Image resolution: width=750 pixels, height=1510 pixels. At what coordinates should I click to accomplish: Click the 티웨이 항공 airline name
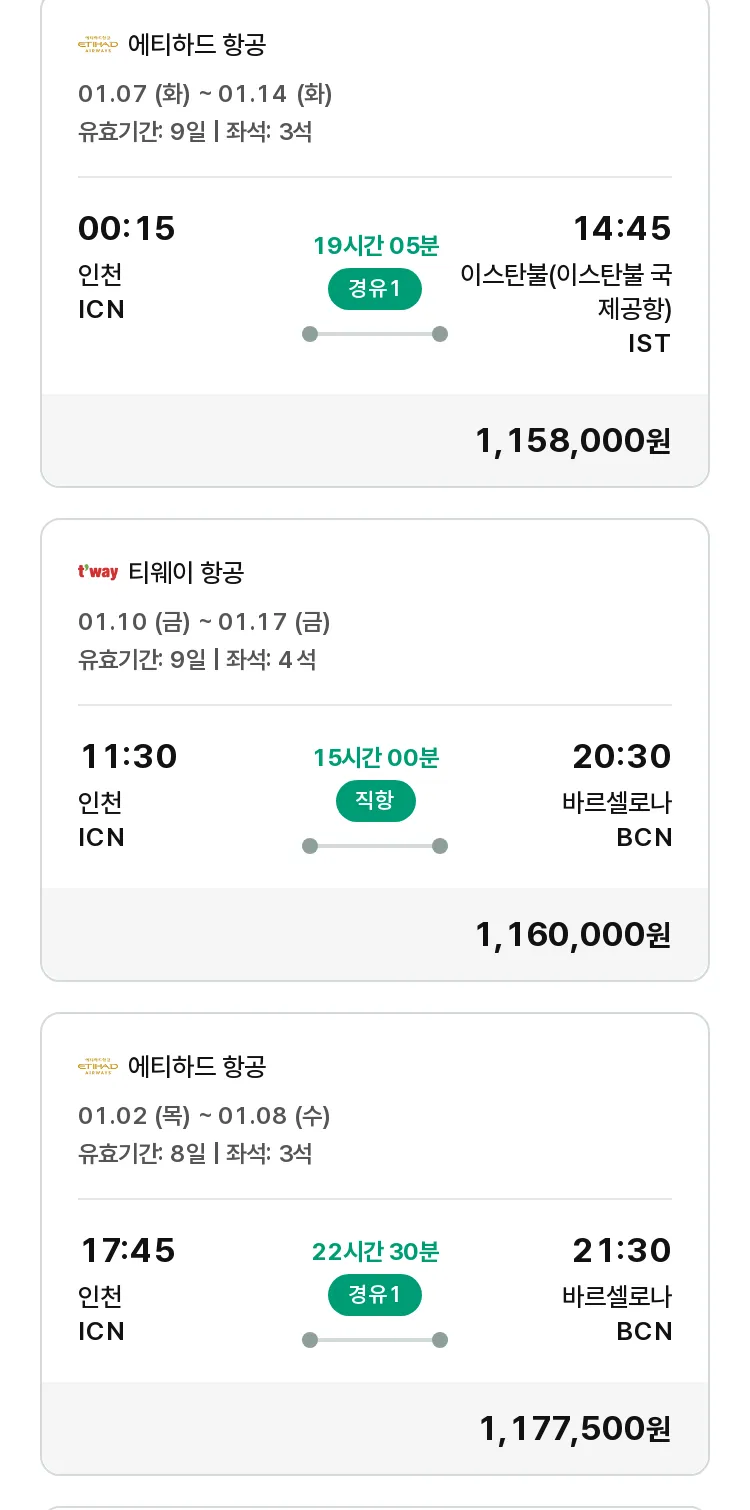pos(186,572)
